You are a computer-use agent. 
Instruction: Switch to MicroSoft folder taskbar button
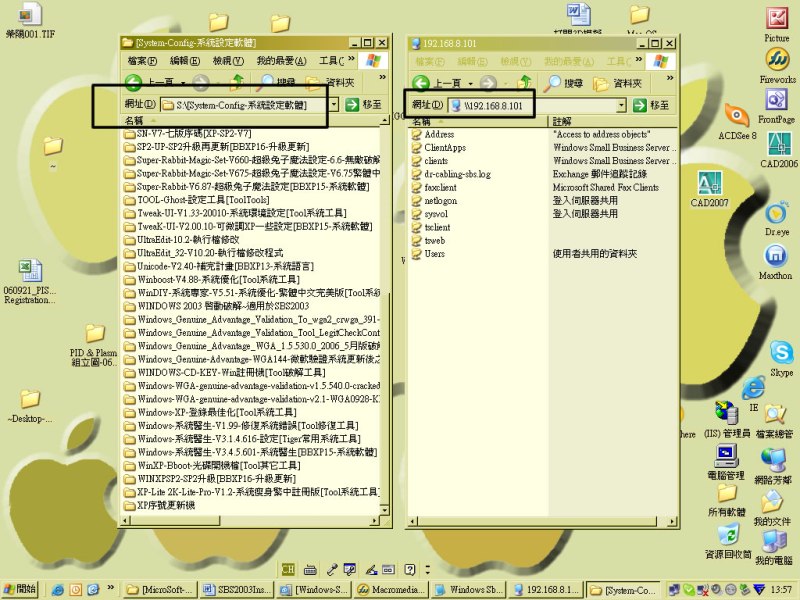pyautogui.click(x=159, y=589)
